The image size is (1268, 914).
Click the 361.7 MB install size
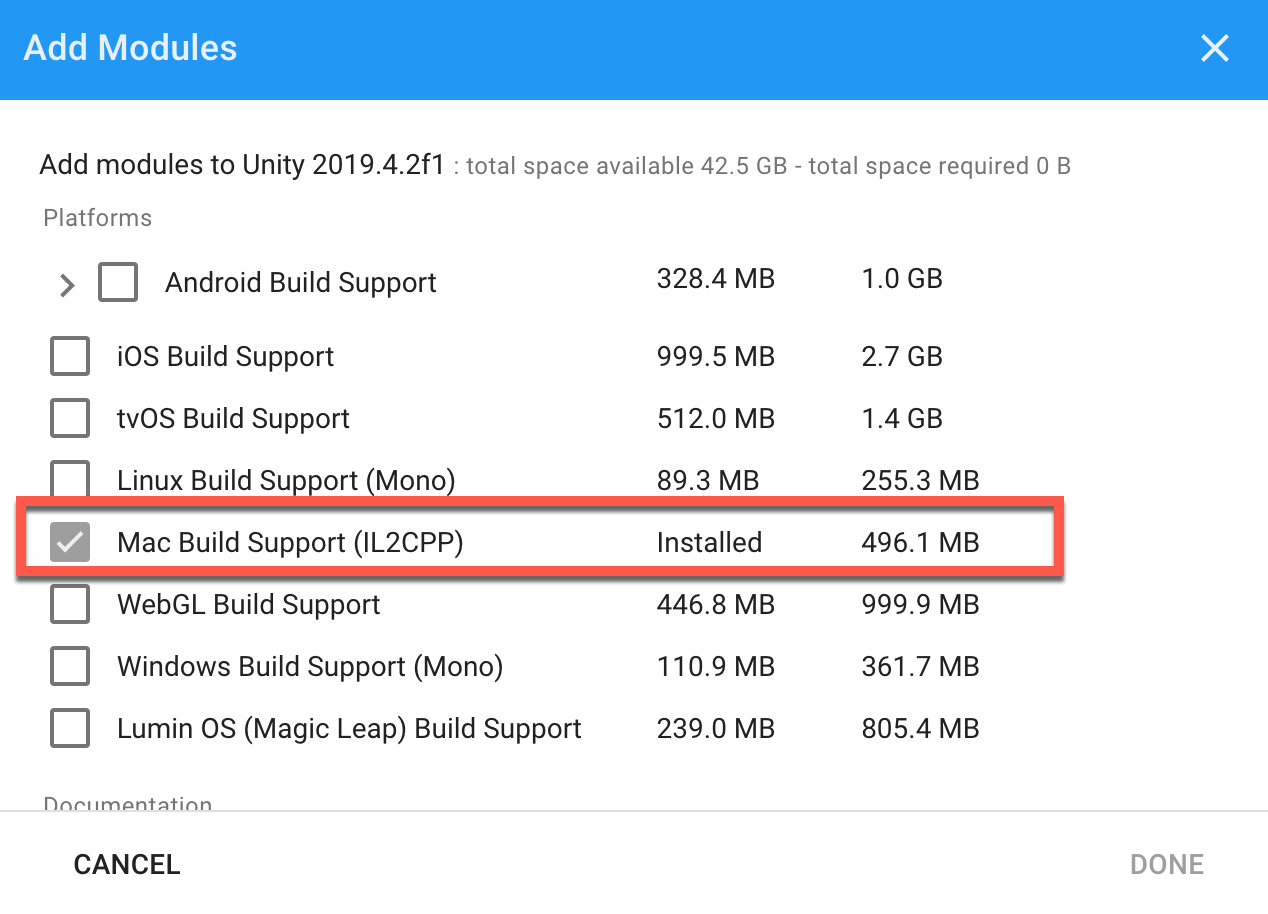pos(920,667)
